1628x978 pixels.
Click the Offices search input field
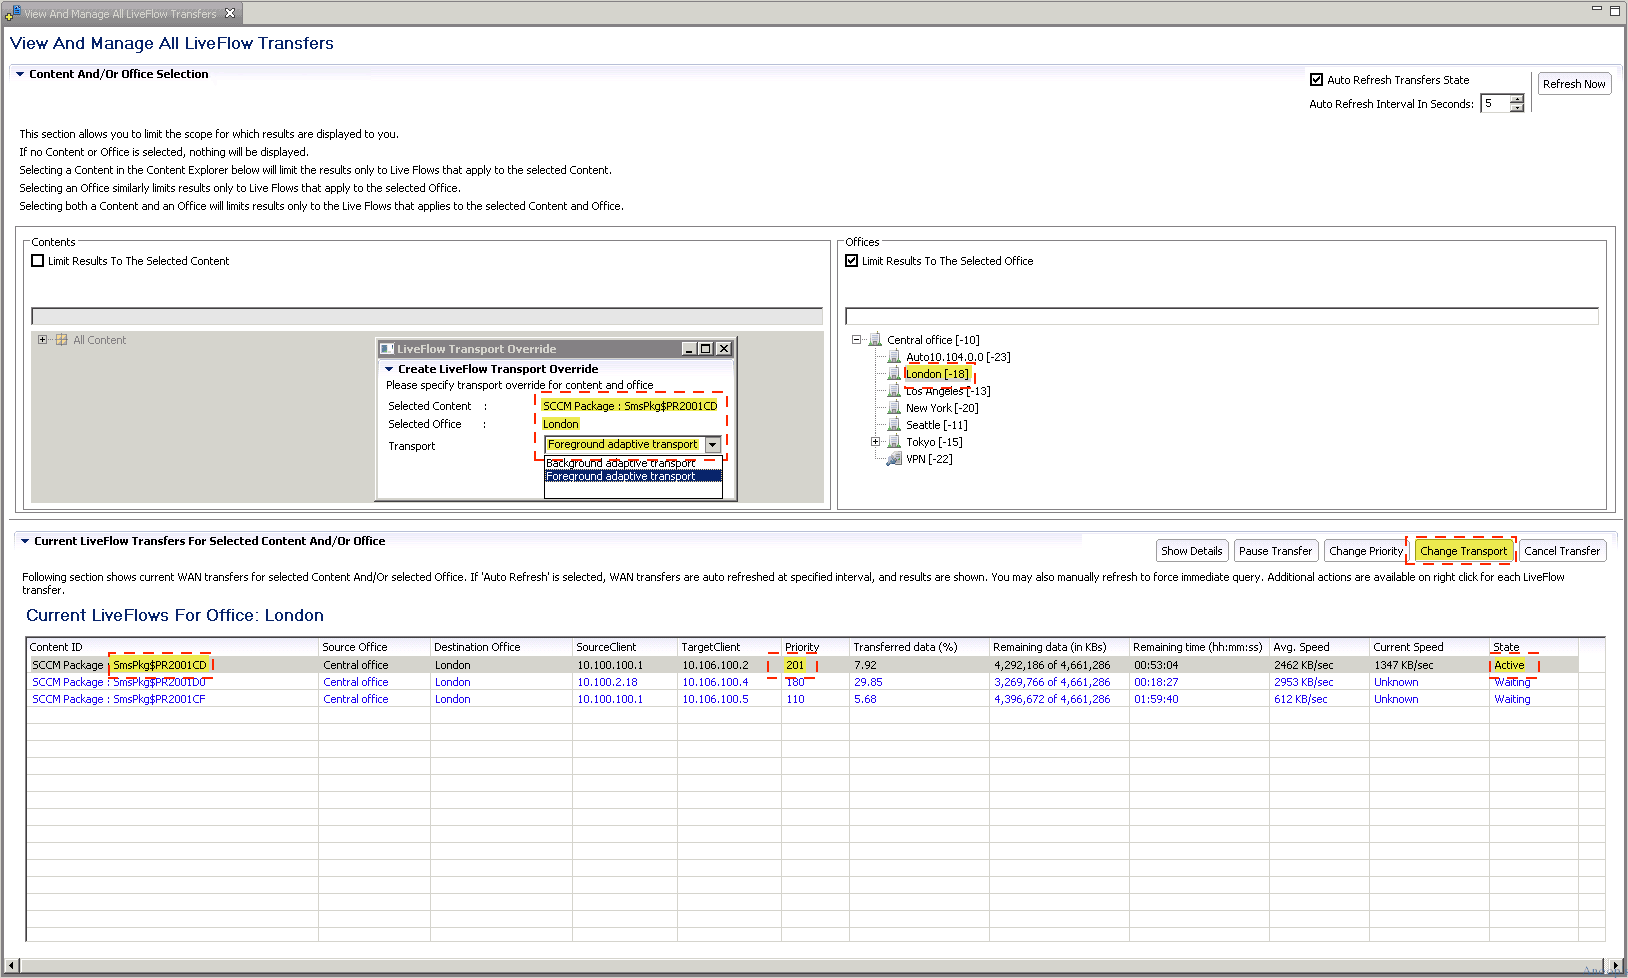tap(1222, 316)
